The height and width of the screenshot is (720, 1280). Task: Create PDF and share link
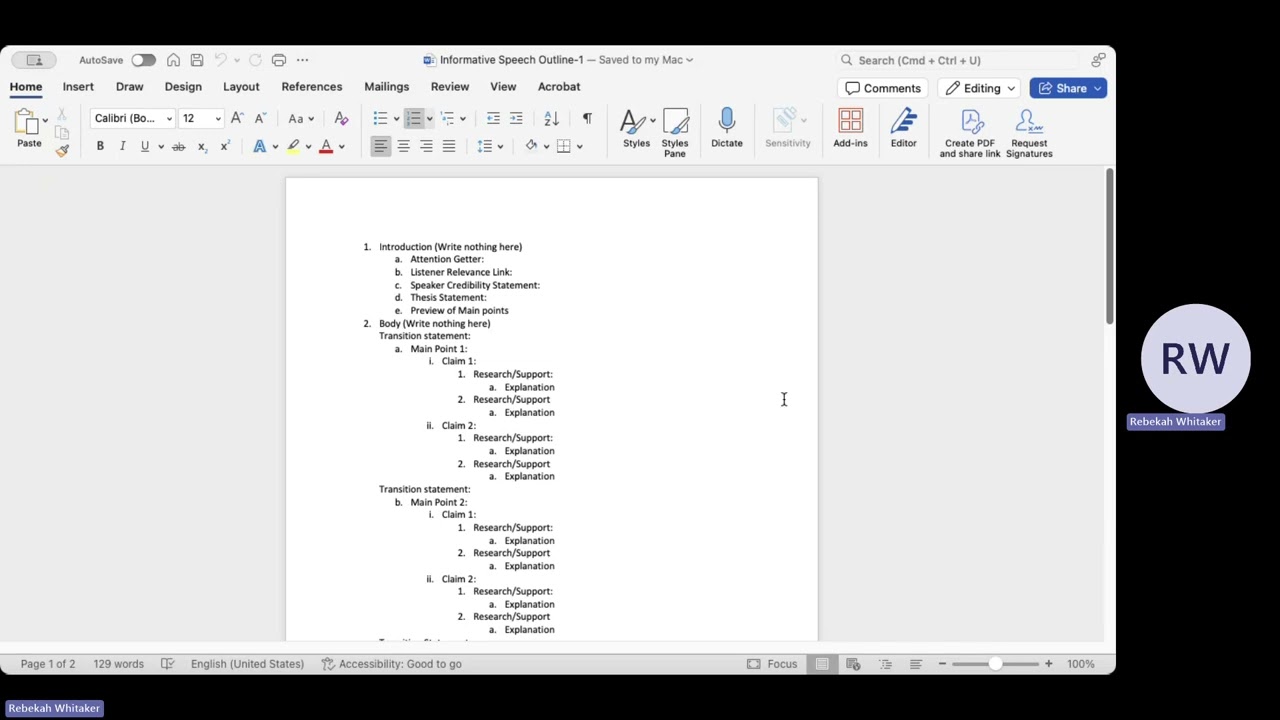click(970, 133)
